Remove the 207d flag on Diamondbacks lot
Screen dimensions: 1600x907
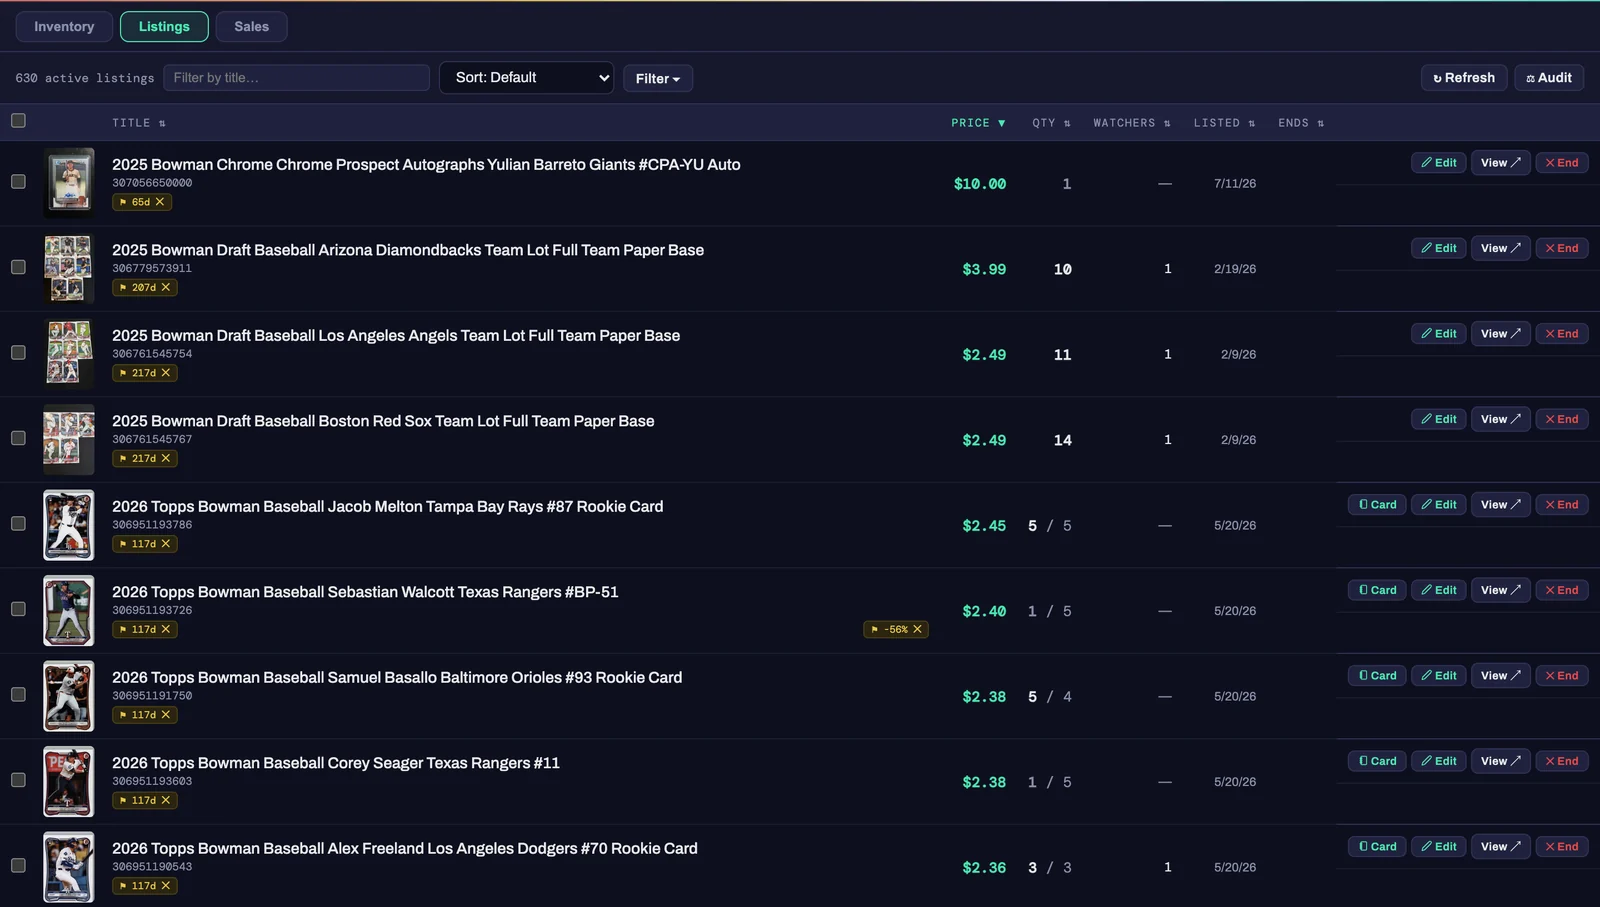point(166,288)
